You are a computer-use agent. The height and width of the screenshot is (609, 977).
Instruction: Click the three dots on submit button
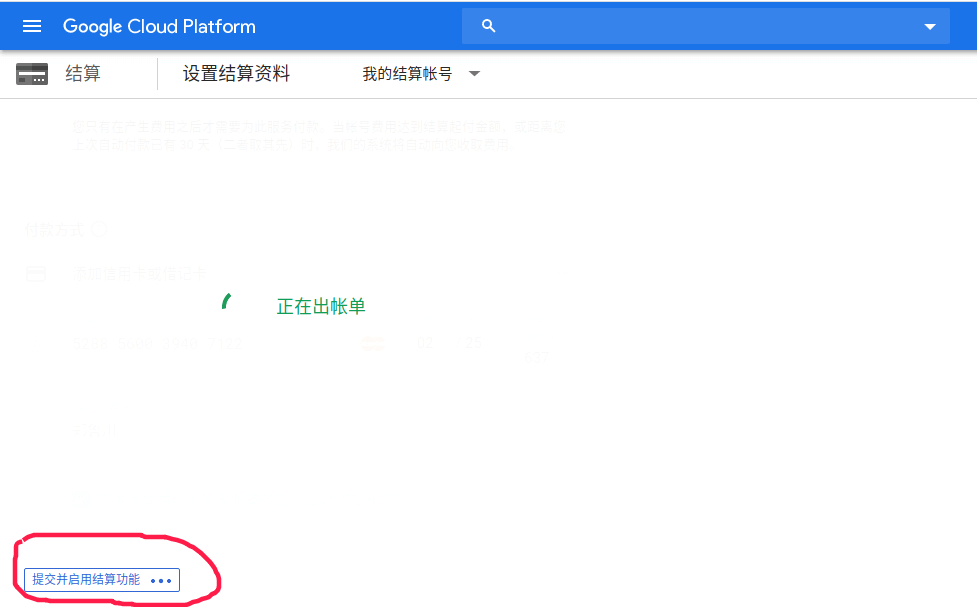tap(161, 580)
